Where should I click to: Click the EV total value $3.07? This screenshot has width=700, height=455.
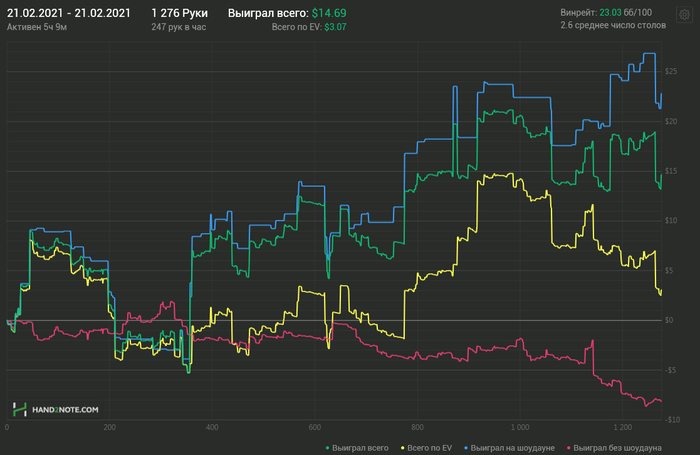pyautogui.click(x=335, y=27)
